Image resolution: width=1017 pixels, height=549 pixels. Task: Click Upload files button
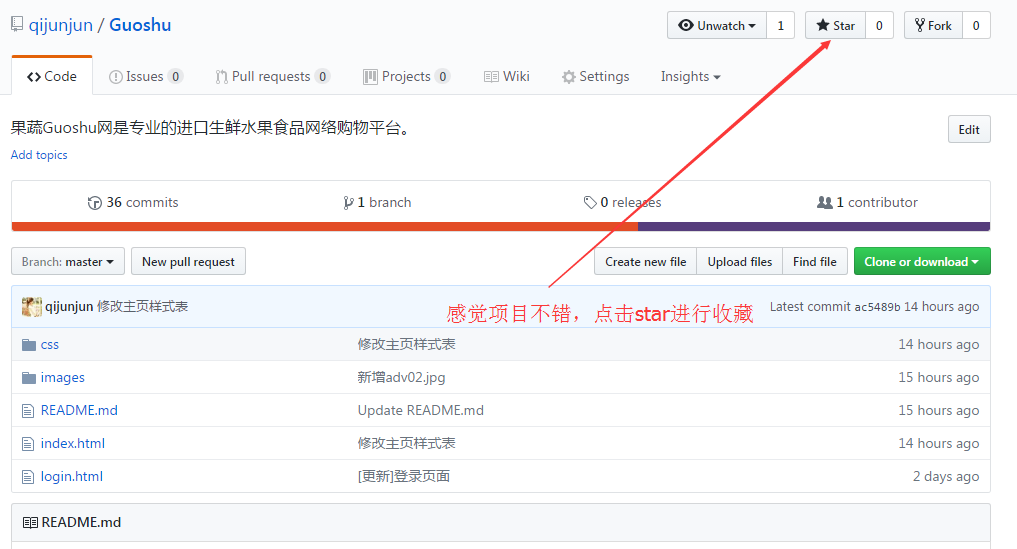739,262
